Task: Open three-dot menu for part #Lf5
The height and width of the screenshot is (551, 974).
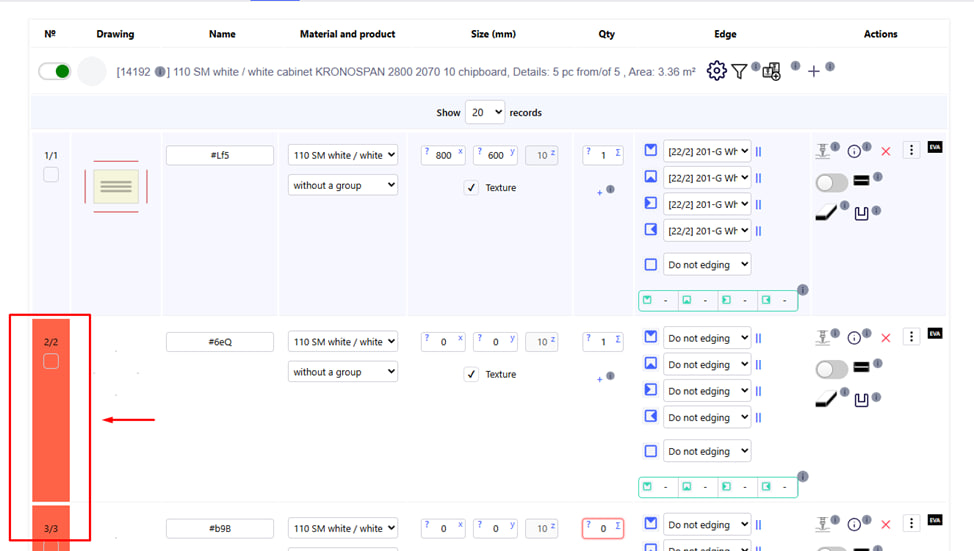Action: 911,150
